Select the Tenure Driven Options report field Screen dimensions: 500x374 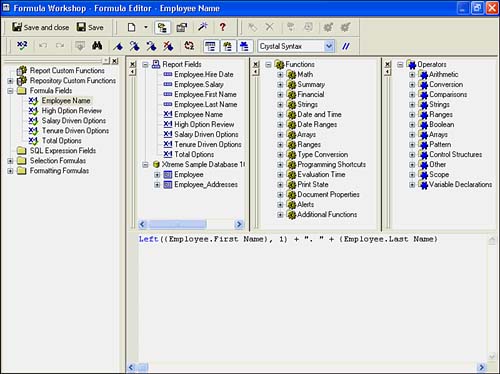(208, 144)
